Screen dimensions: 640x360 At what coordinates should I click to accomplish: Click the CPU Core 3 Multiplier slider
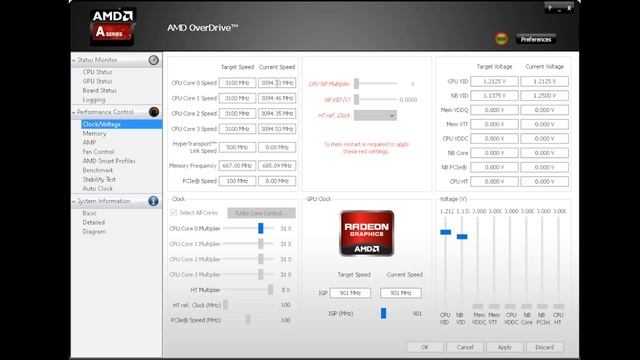260,275
